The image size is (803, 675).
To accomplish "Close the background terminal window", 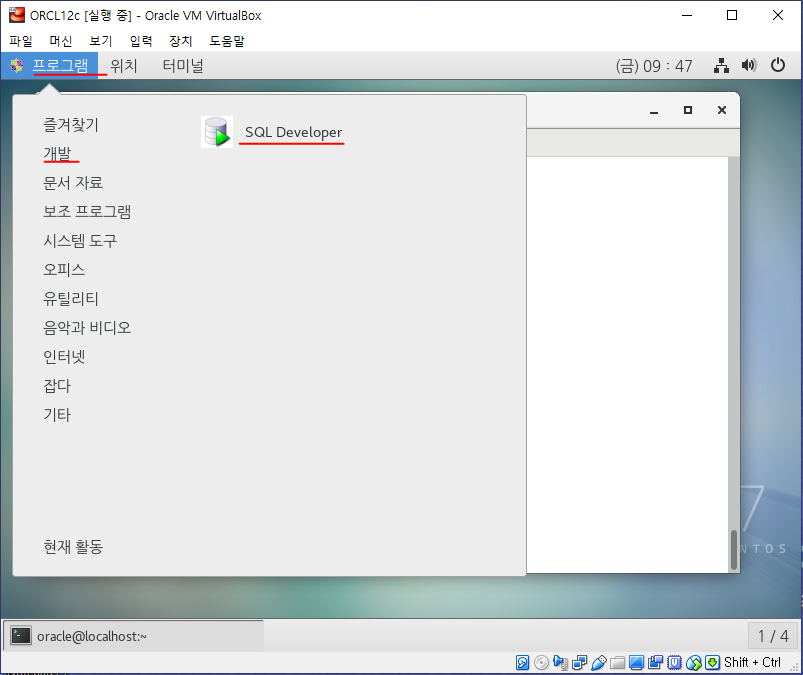I will click(x=722, y=110).
